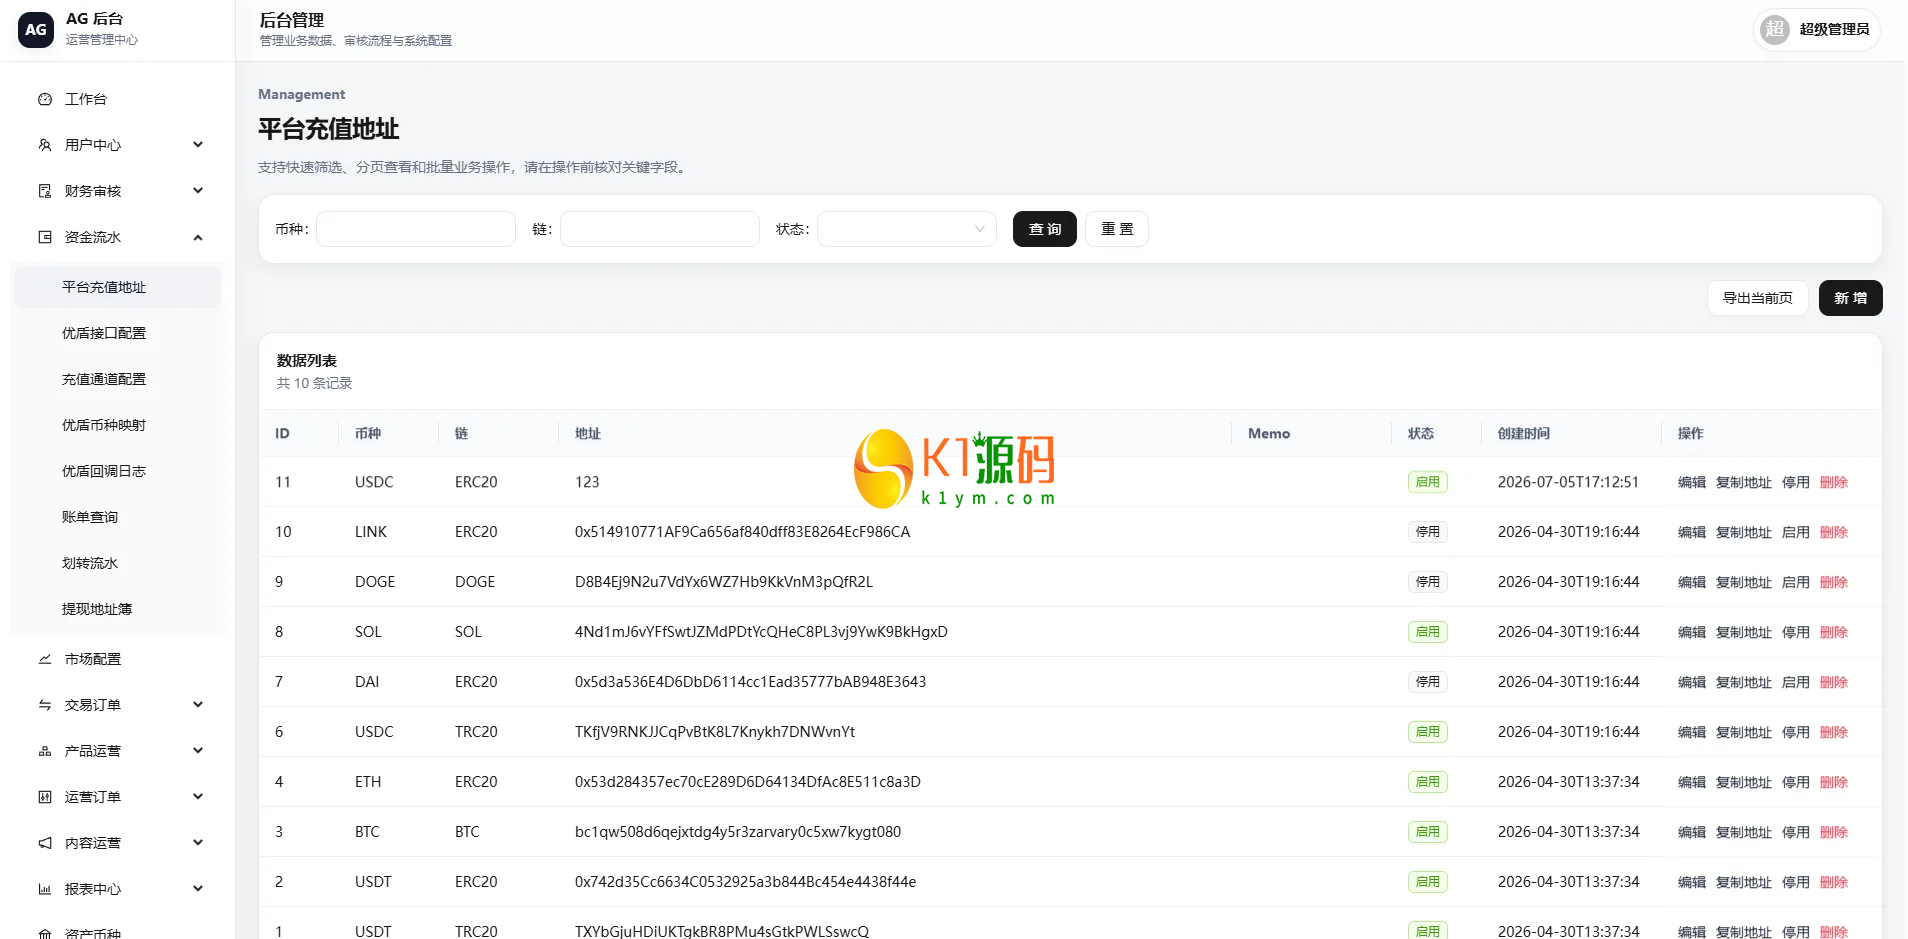This screenshot has height=939, width=1908.
Task: Click the 资金流水 wallet icon
Action: click(45, 237)
